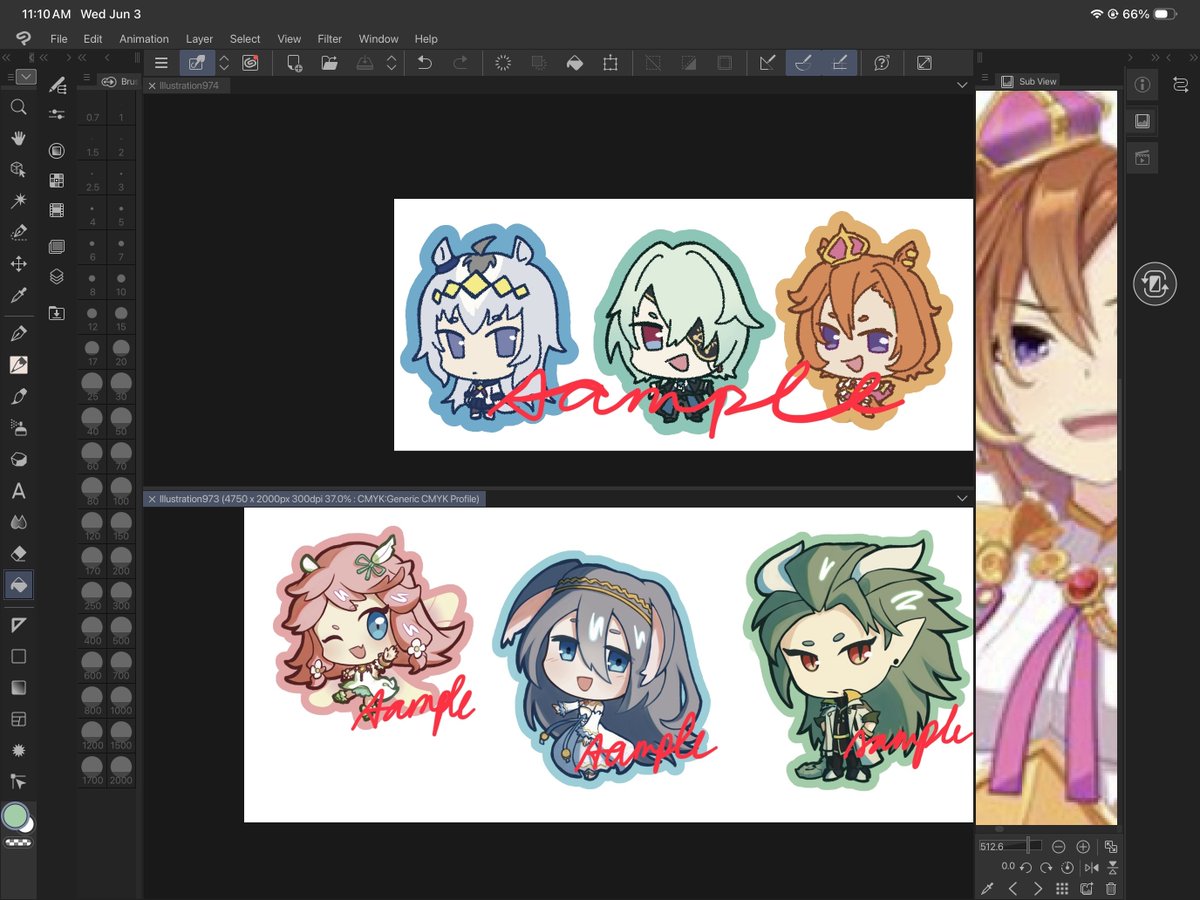Click the Fill bucket command bar icon
The height and width of the screenshot is (900, 1200).
(x=574, y=63)
